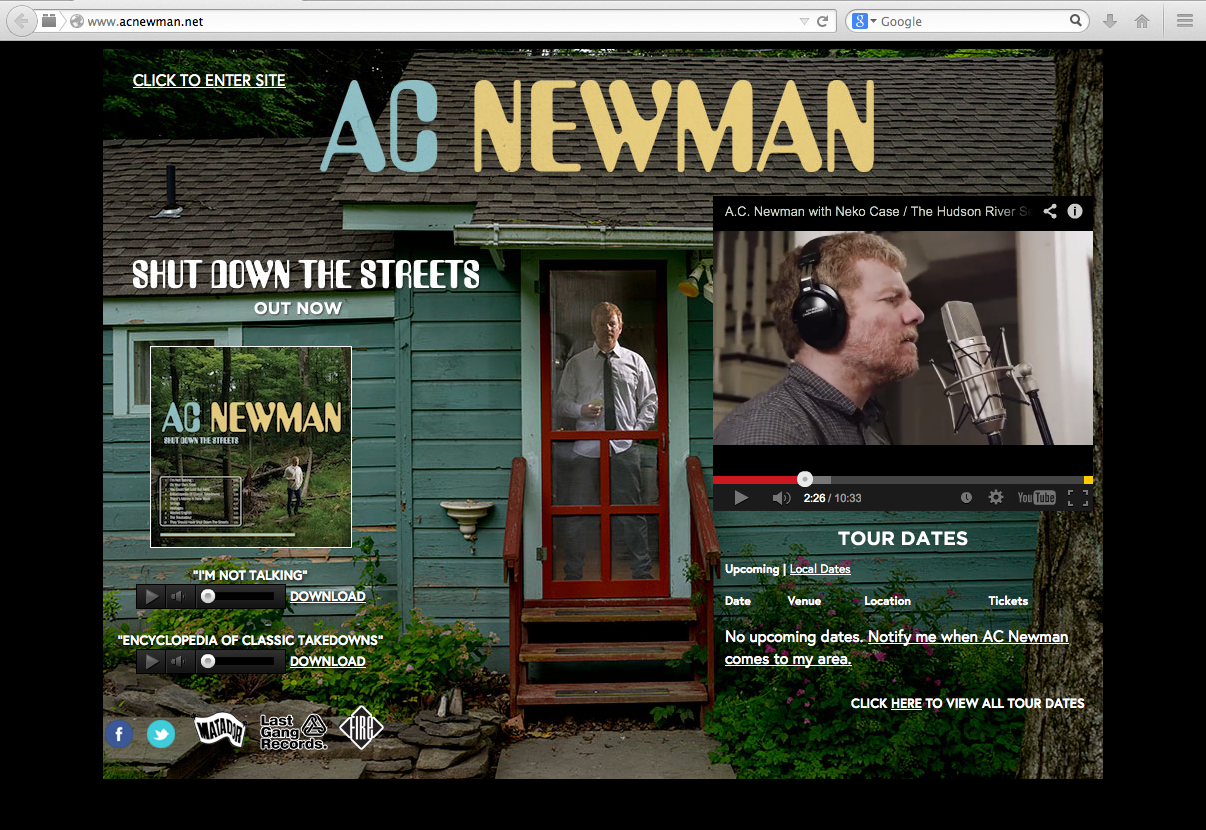This screenshot has width=1206, height=830.
Task: Click the Date column header
Action: click(738, 601)
